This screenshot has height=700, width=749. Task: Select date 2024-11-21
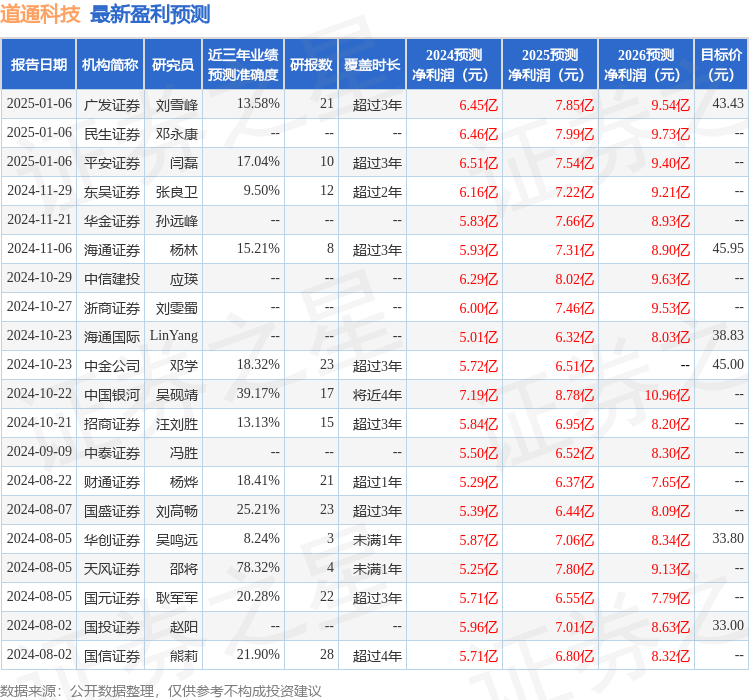(40, 220)
